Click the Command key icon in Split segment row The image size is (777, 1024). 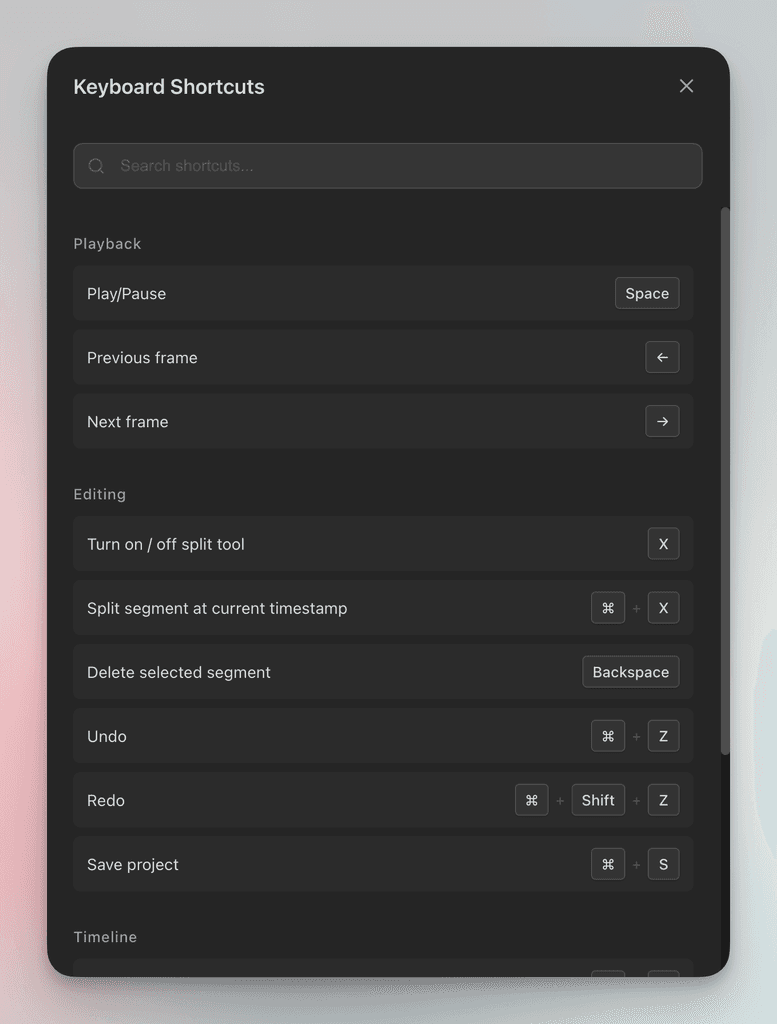(x=608, y=608)
